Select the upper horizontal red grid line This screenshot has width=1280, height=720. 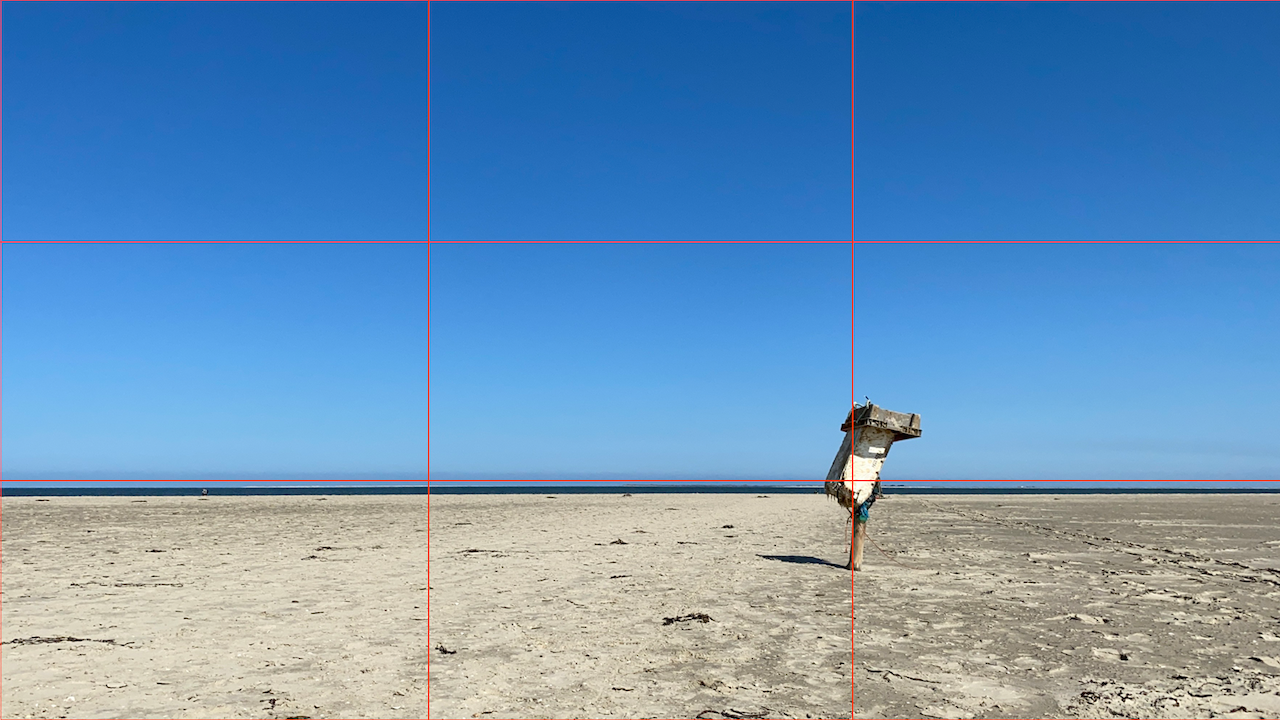coord(640,242)
